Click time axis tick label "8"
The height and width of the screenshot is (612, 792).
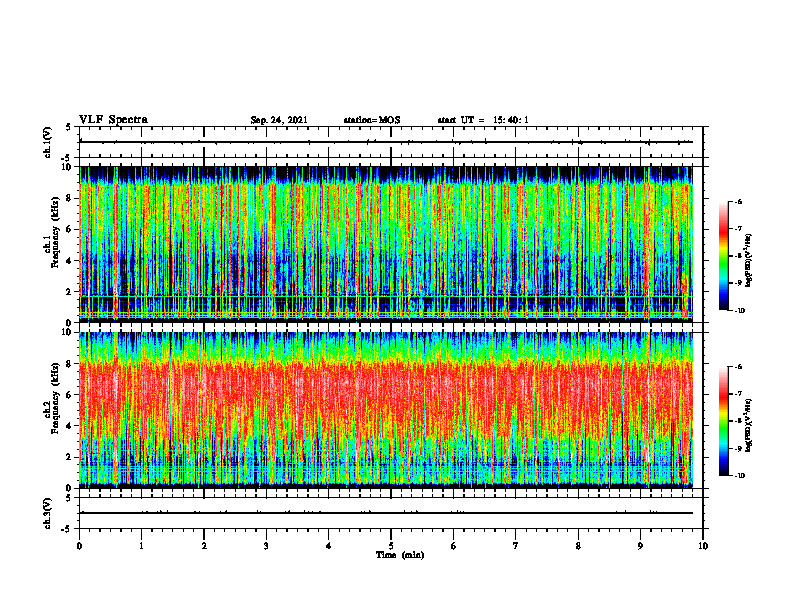578,546
